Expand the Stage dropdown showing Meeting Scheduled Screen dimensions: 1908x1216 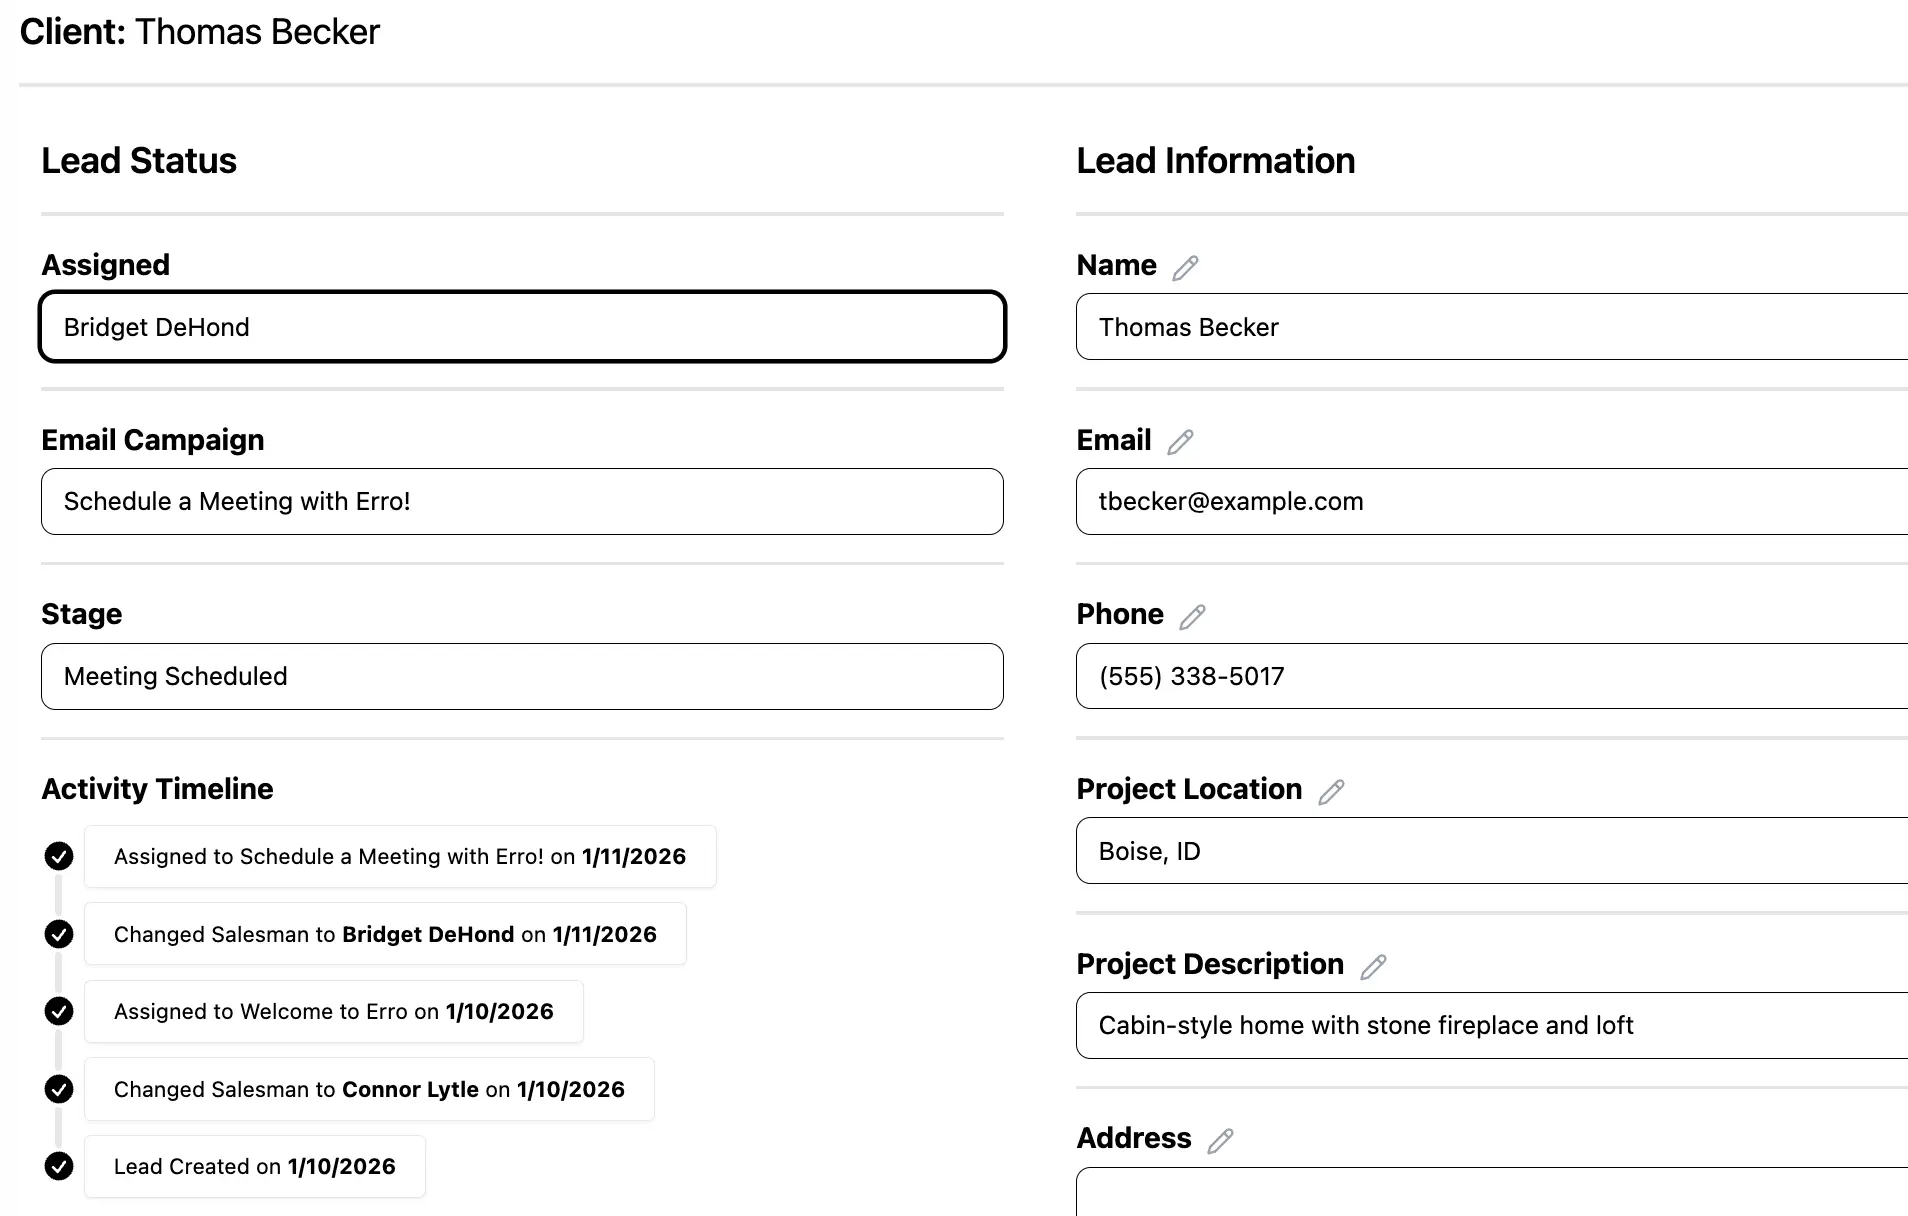coord(522,677)
